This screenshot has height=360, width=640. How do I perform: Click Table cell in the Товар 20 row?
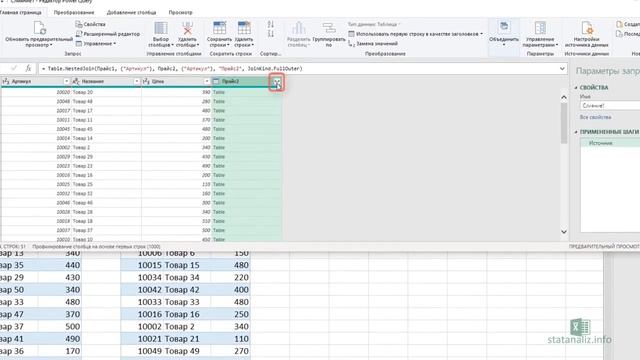point(247,92)
